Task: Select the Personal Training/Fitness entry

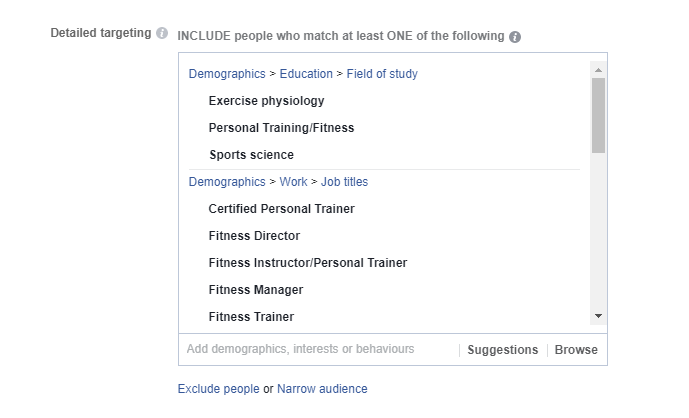Action: [x=281, y=128]
